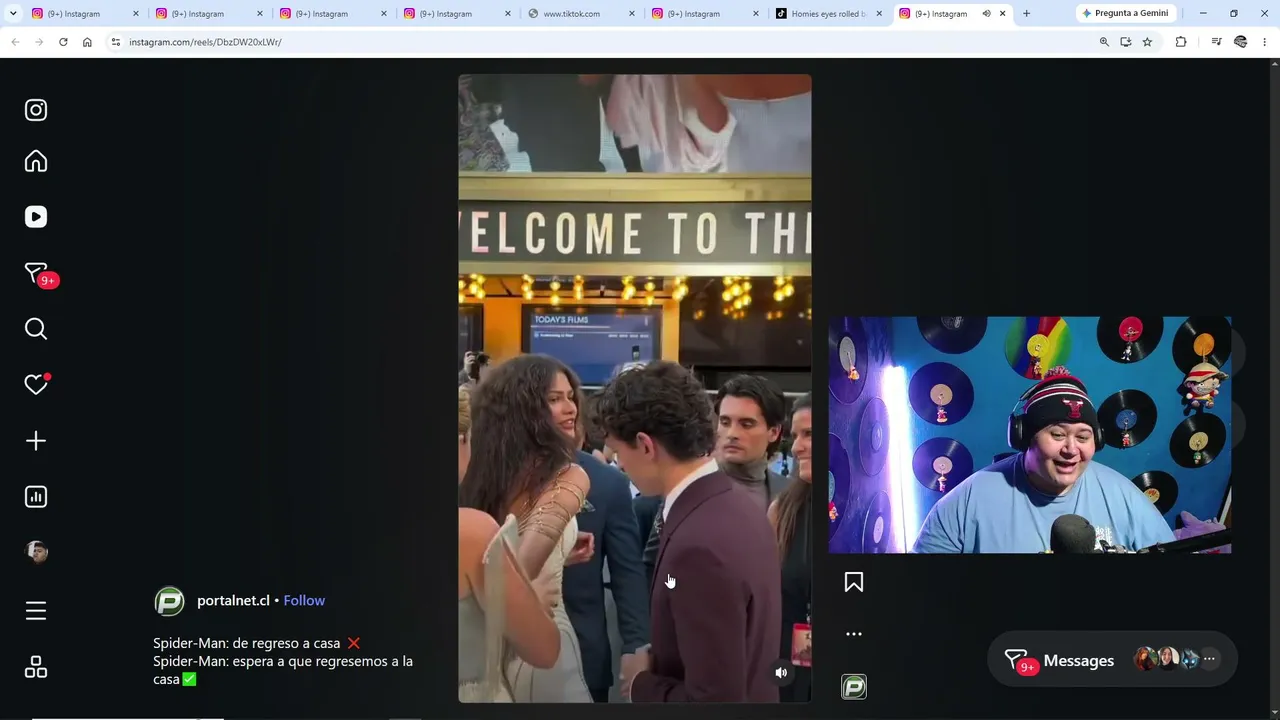View Notifications via the heart icon
The width and height of the screenshot is (1280, 720).
coord(37,384)
